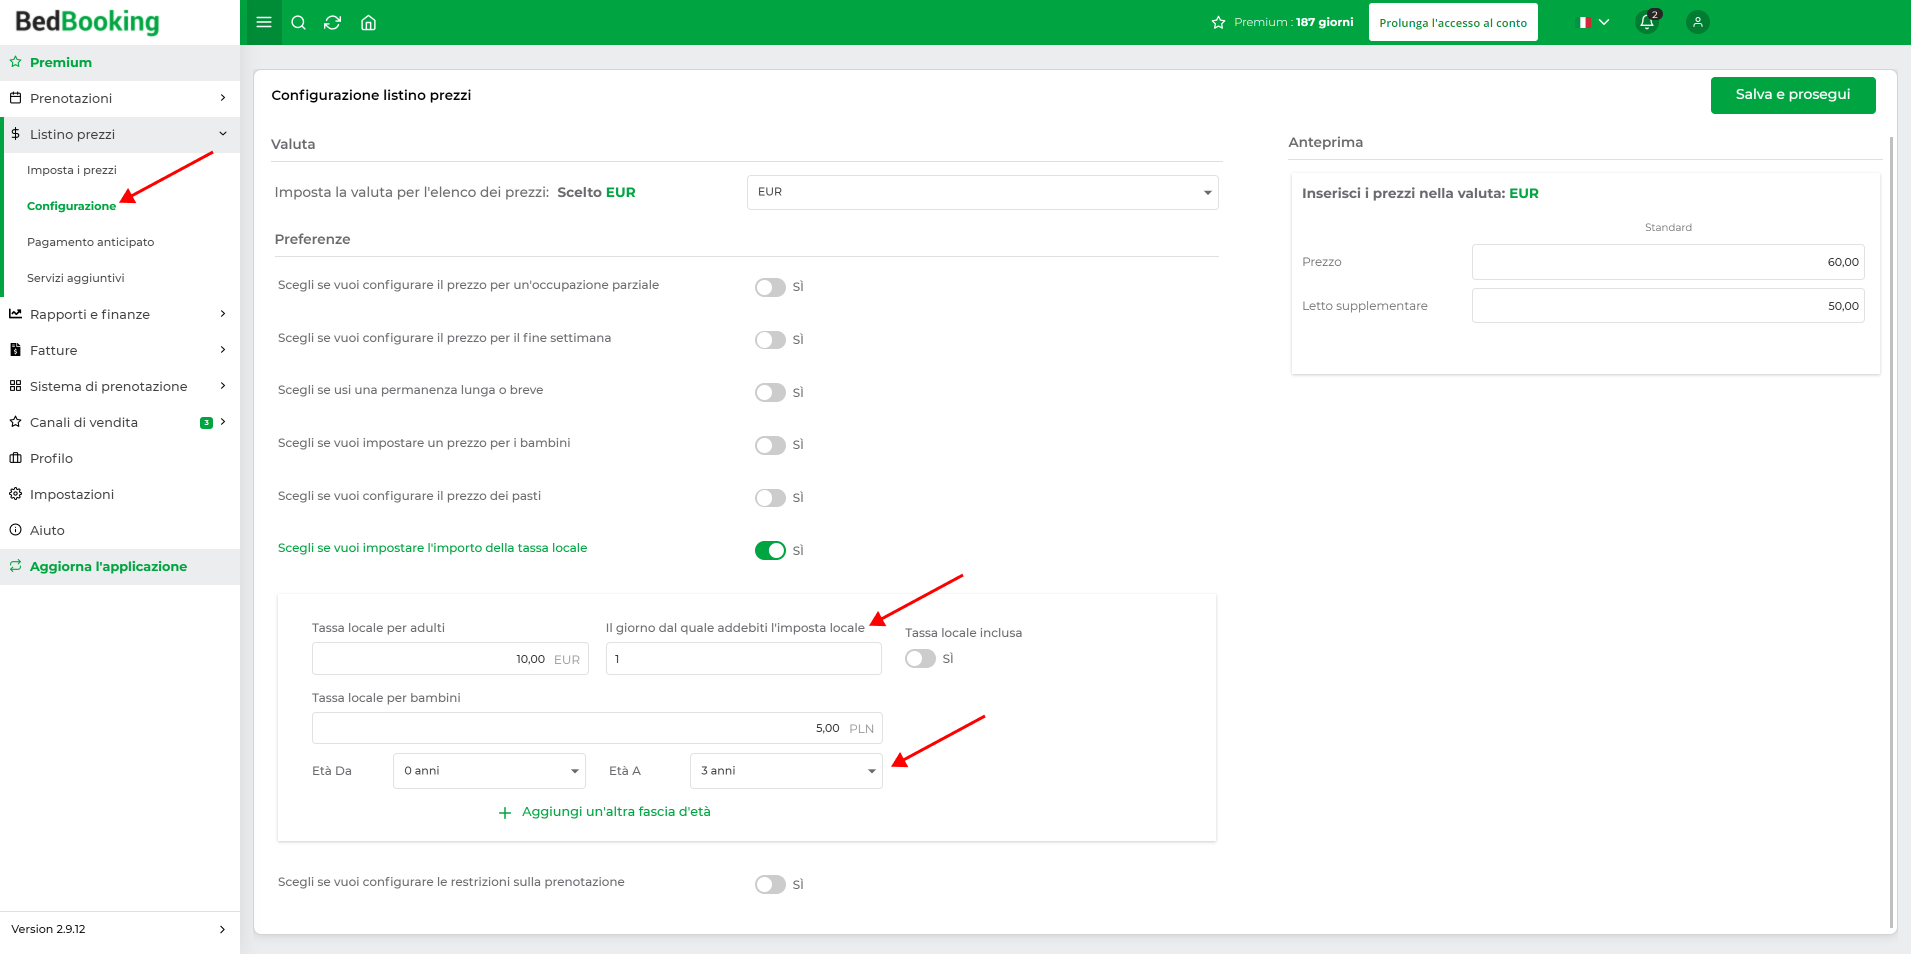The image size is (1911, 954).
Task: Click the plus icon for adding age range
Action: pos(505,813)
